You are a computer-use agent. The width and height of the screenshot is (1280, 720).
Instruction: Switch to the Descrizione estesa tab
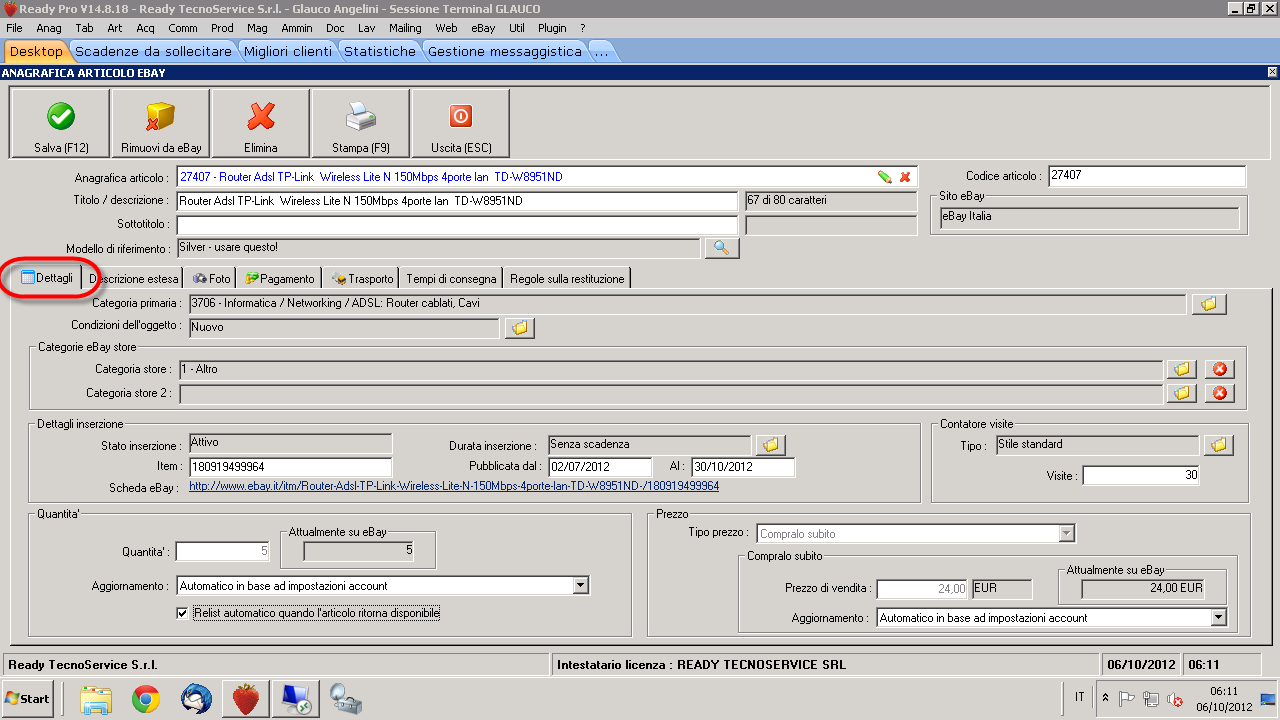click(133, 279)
